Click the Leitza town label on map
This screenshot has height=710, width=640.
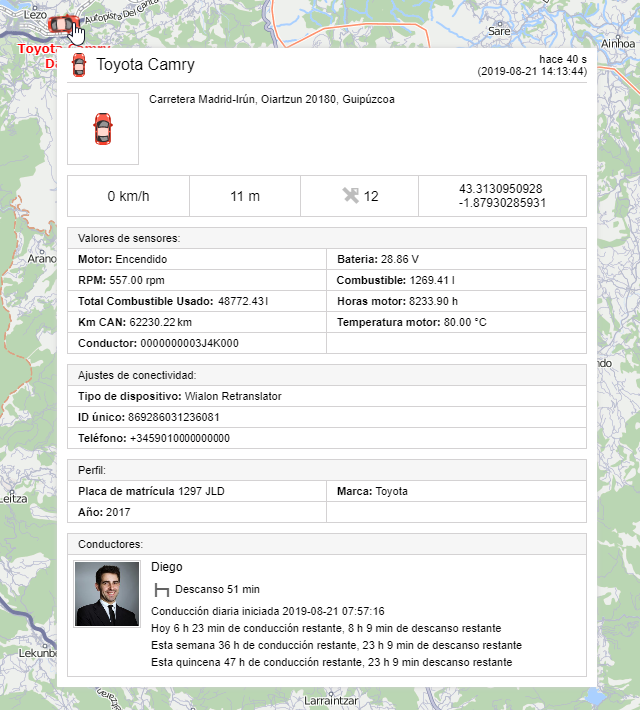(14, 499)
